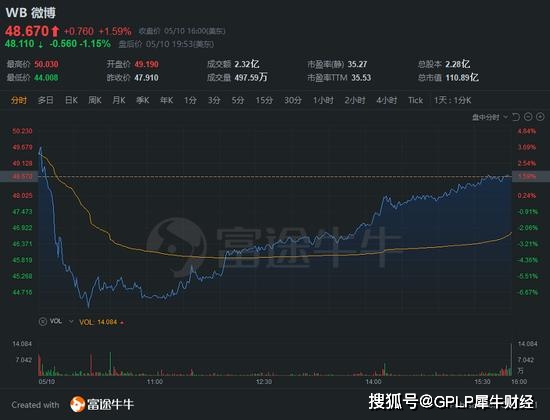This screenshot has height=420, width=550.
Task: Switch to 3分 interval
Action: [x=214, y=100]
